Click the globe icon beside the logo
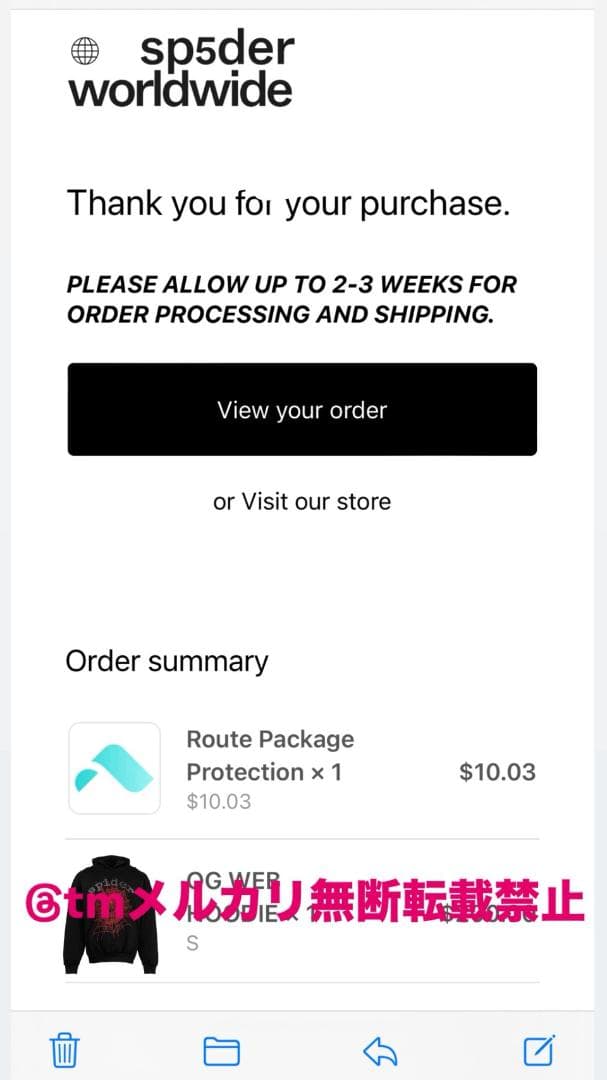 coord(86,50)
